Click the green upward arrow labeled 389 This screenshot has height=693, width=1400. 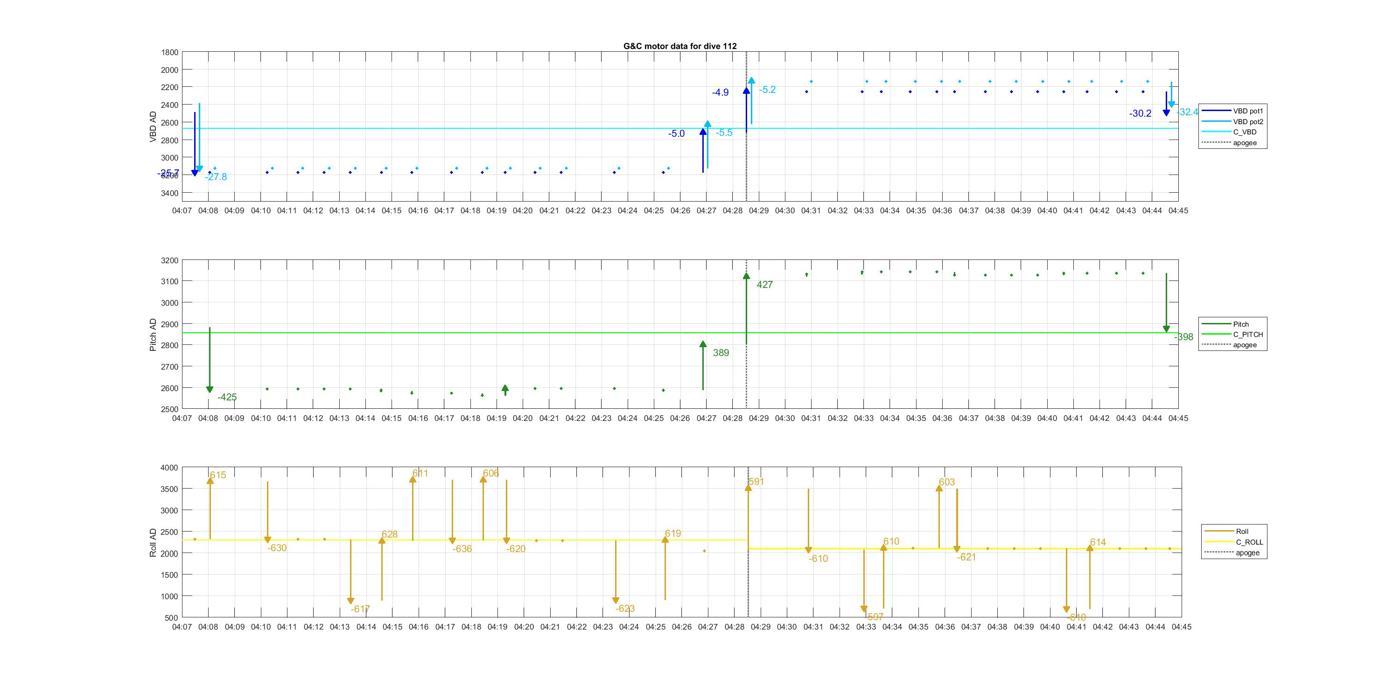pos(703,365)
